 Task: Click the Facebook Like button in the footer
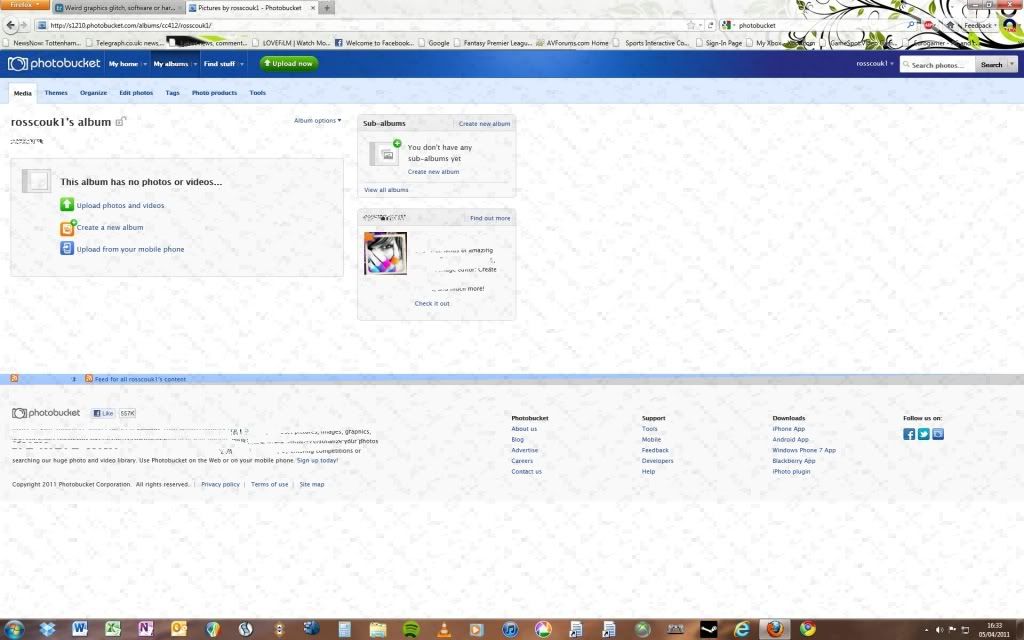(104, 413)
